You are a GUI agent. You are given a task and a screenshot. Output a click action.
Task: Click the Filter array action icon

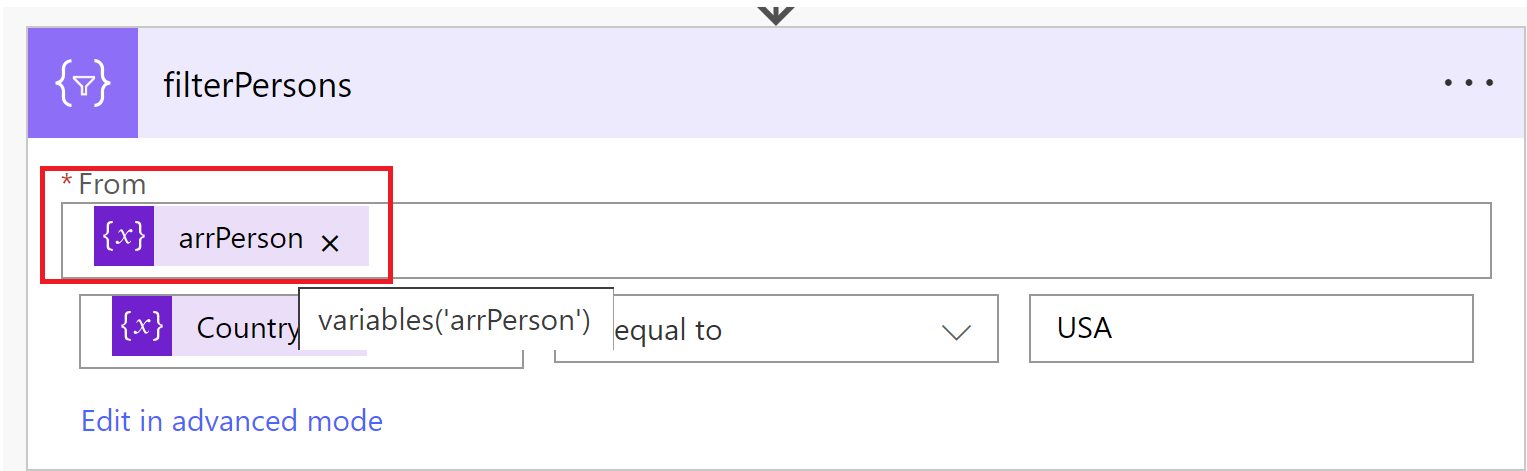(x=82, y=84)
